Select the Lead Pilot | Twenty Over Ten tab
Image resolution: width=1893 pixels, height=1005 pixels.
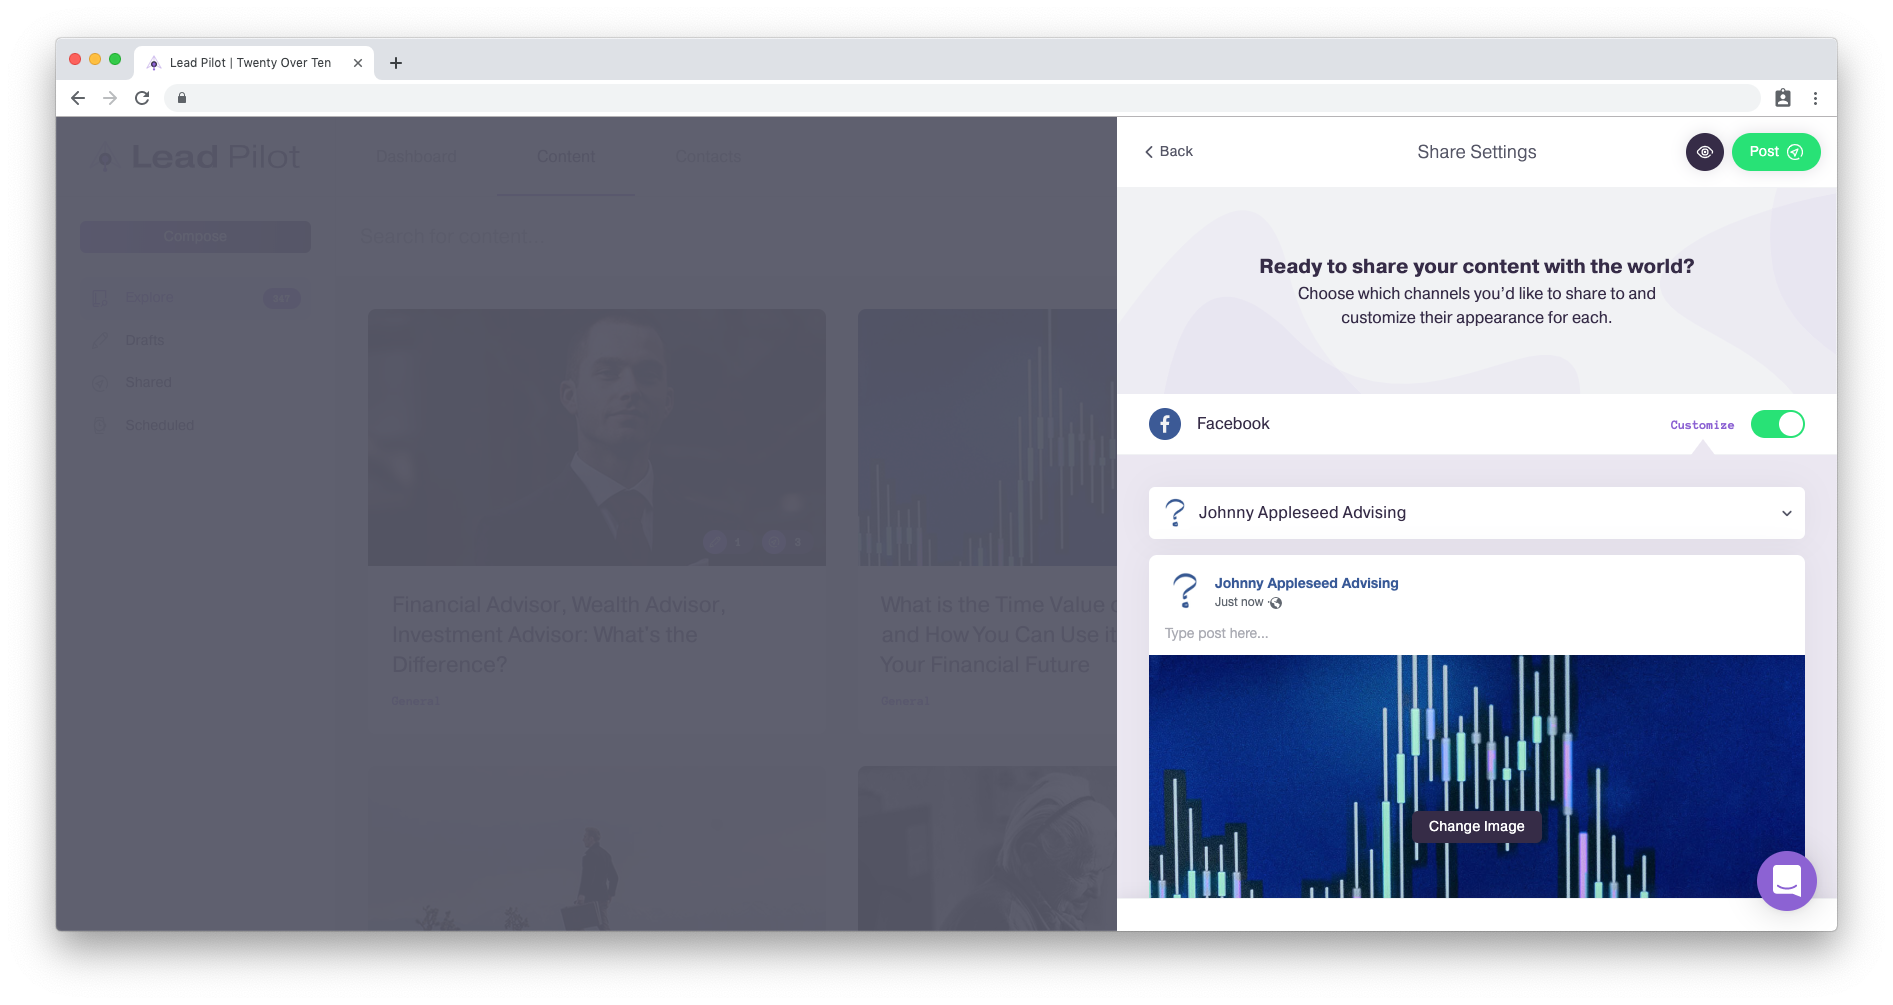[x=254, y=62]
